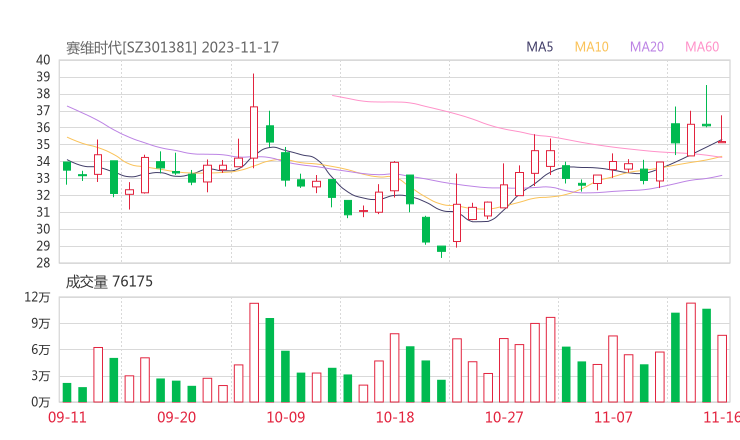Click the 10-09 date axis label
This screenshot has width=740, height=440.
286,417
